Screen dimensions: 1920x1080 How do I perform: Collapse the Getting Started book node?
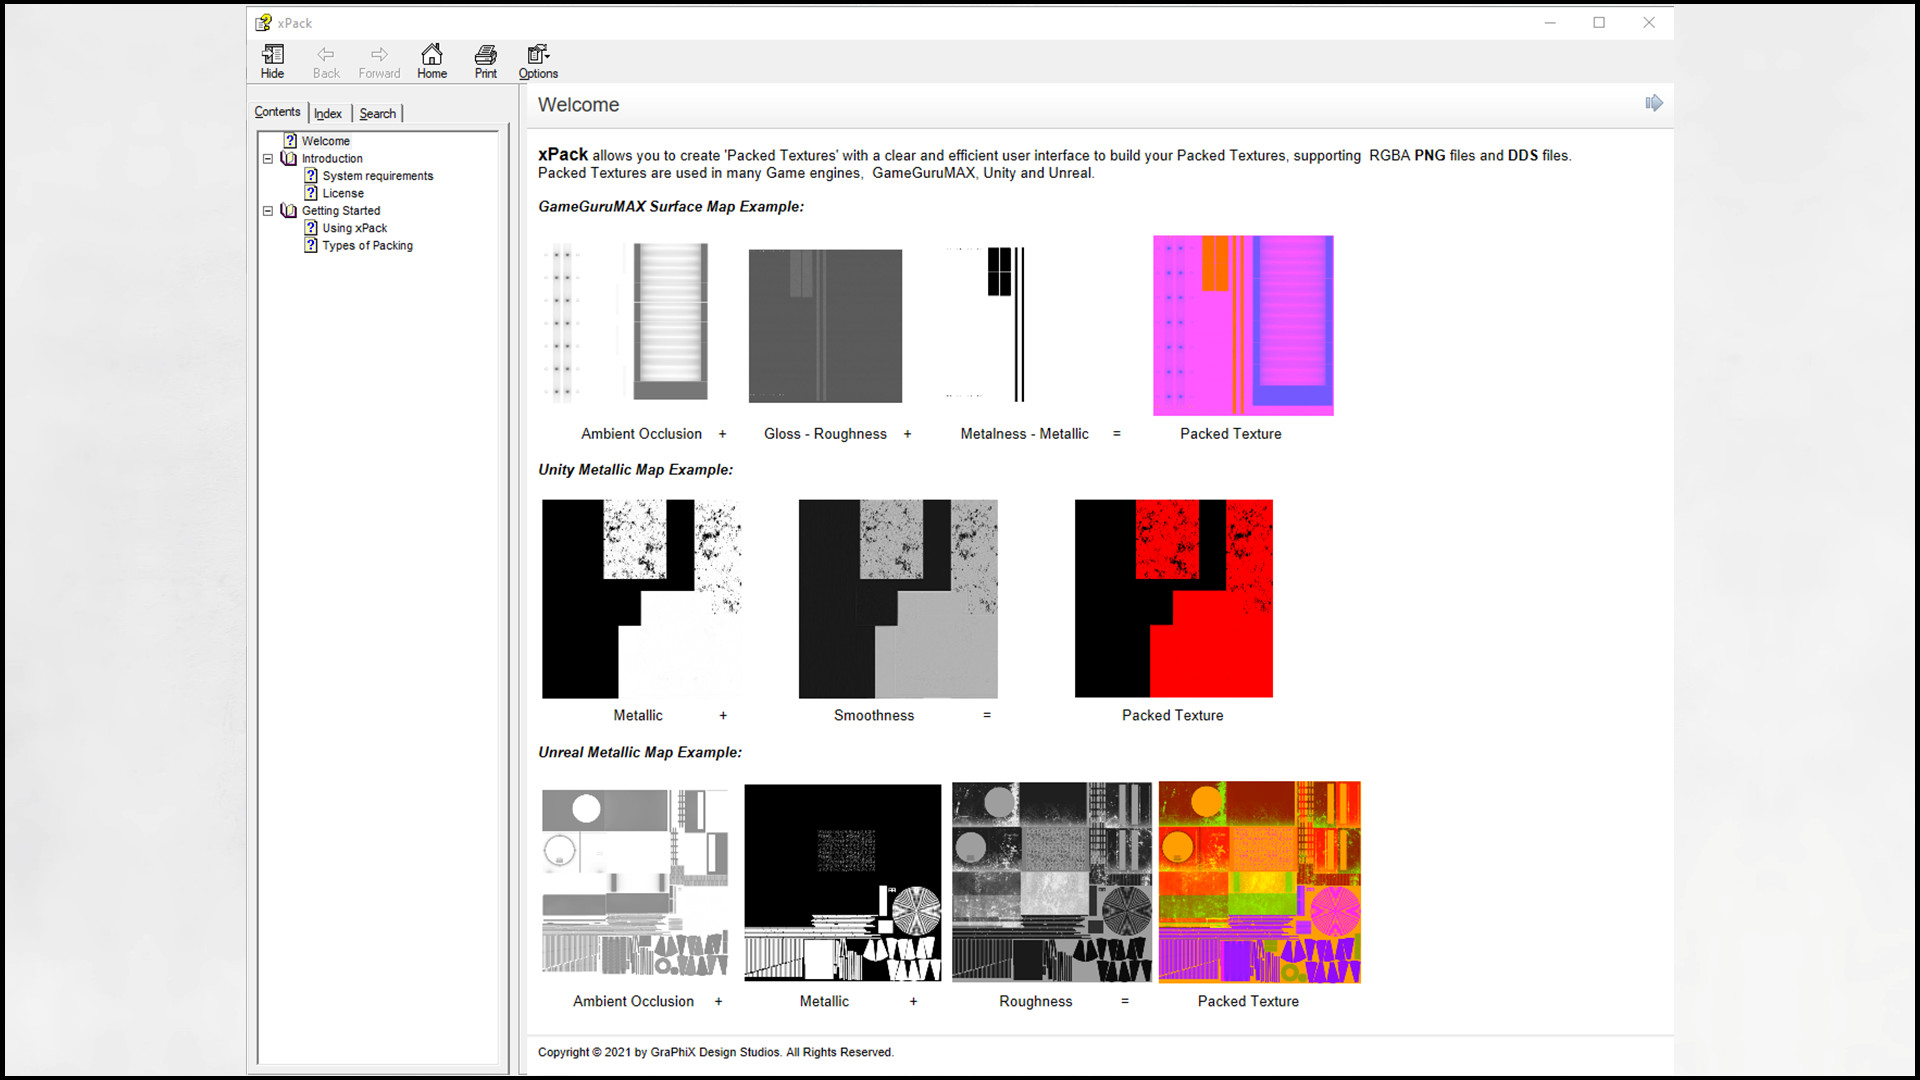(267, 210)
